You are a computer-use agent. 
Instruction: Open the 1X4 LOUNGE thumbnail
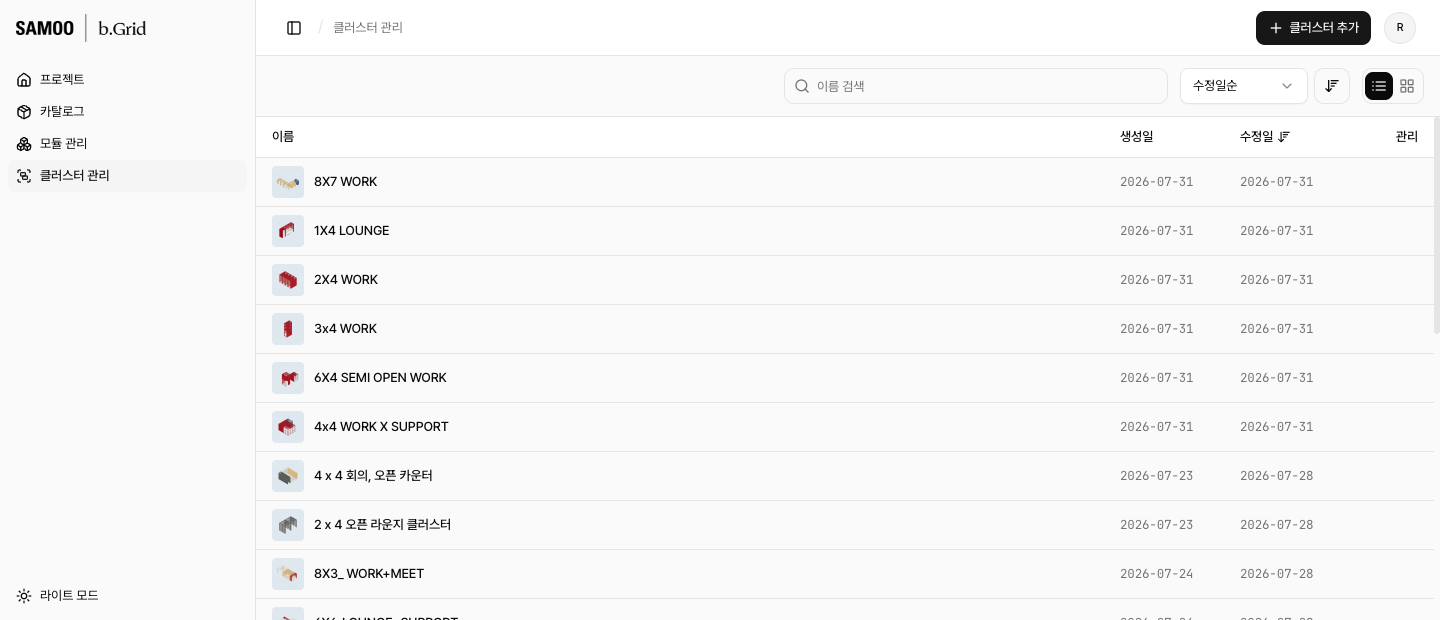(x=288, y=231)
